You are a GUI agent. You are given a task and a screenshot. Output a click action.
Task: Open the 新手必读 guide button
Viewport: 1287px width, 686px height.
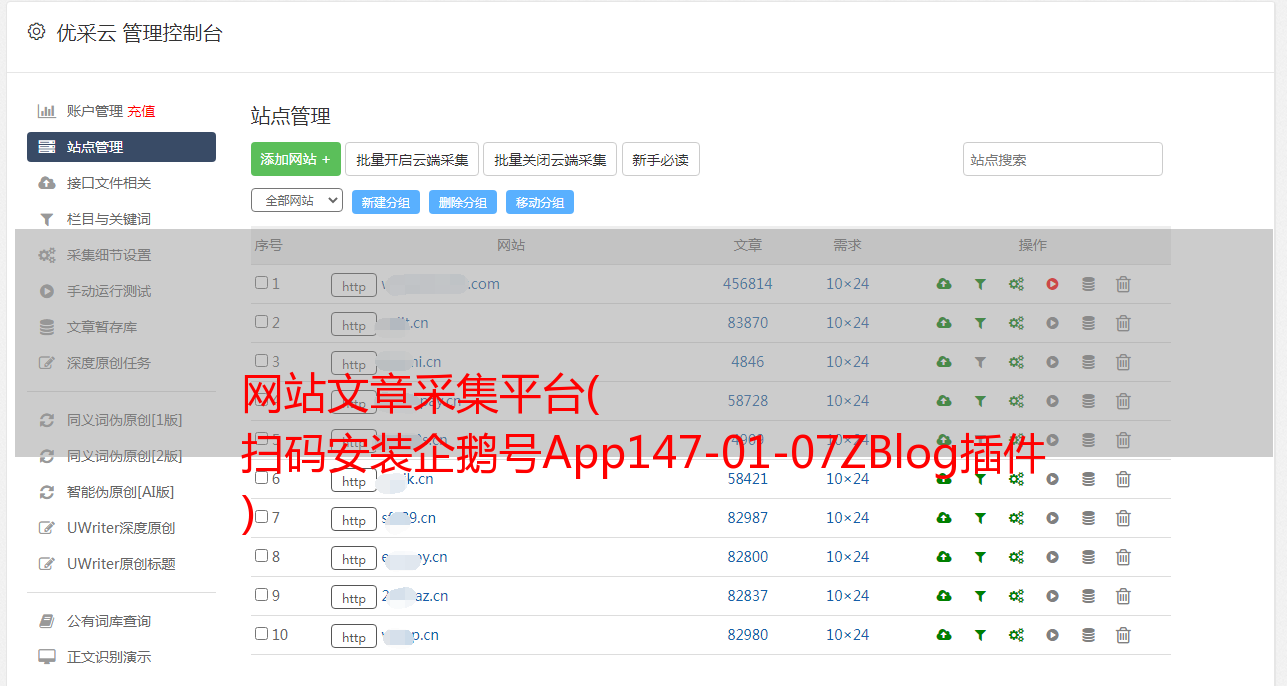pyautogui.click(x=661, y=159)
